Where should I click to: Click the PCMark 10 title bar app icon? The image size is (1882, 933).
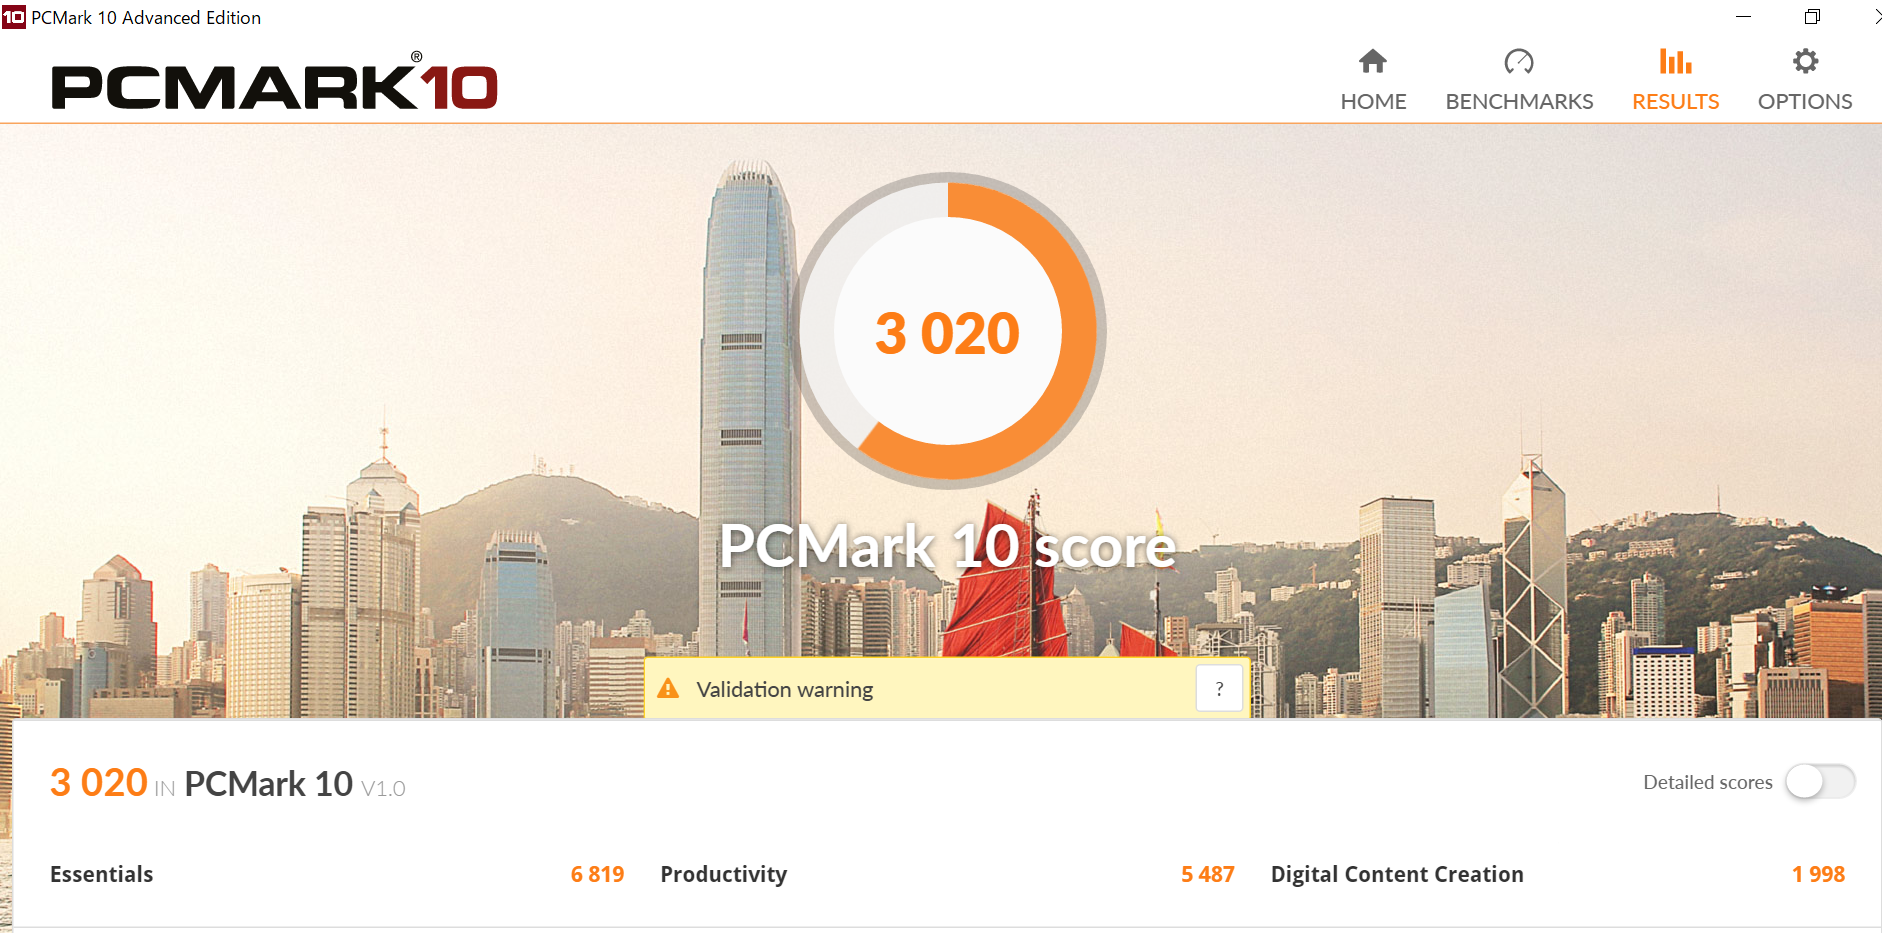13,17
